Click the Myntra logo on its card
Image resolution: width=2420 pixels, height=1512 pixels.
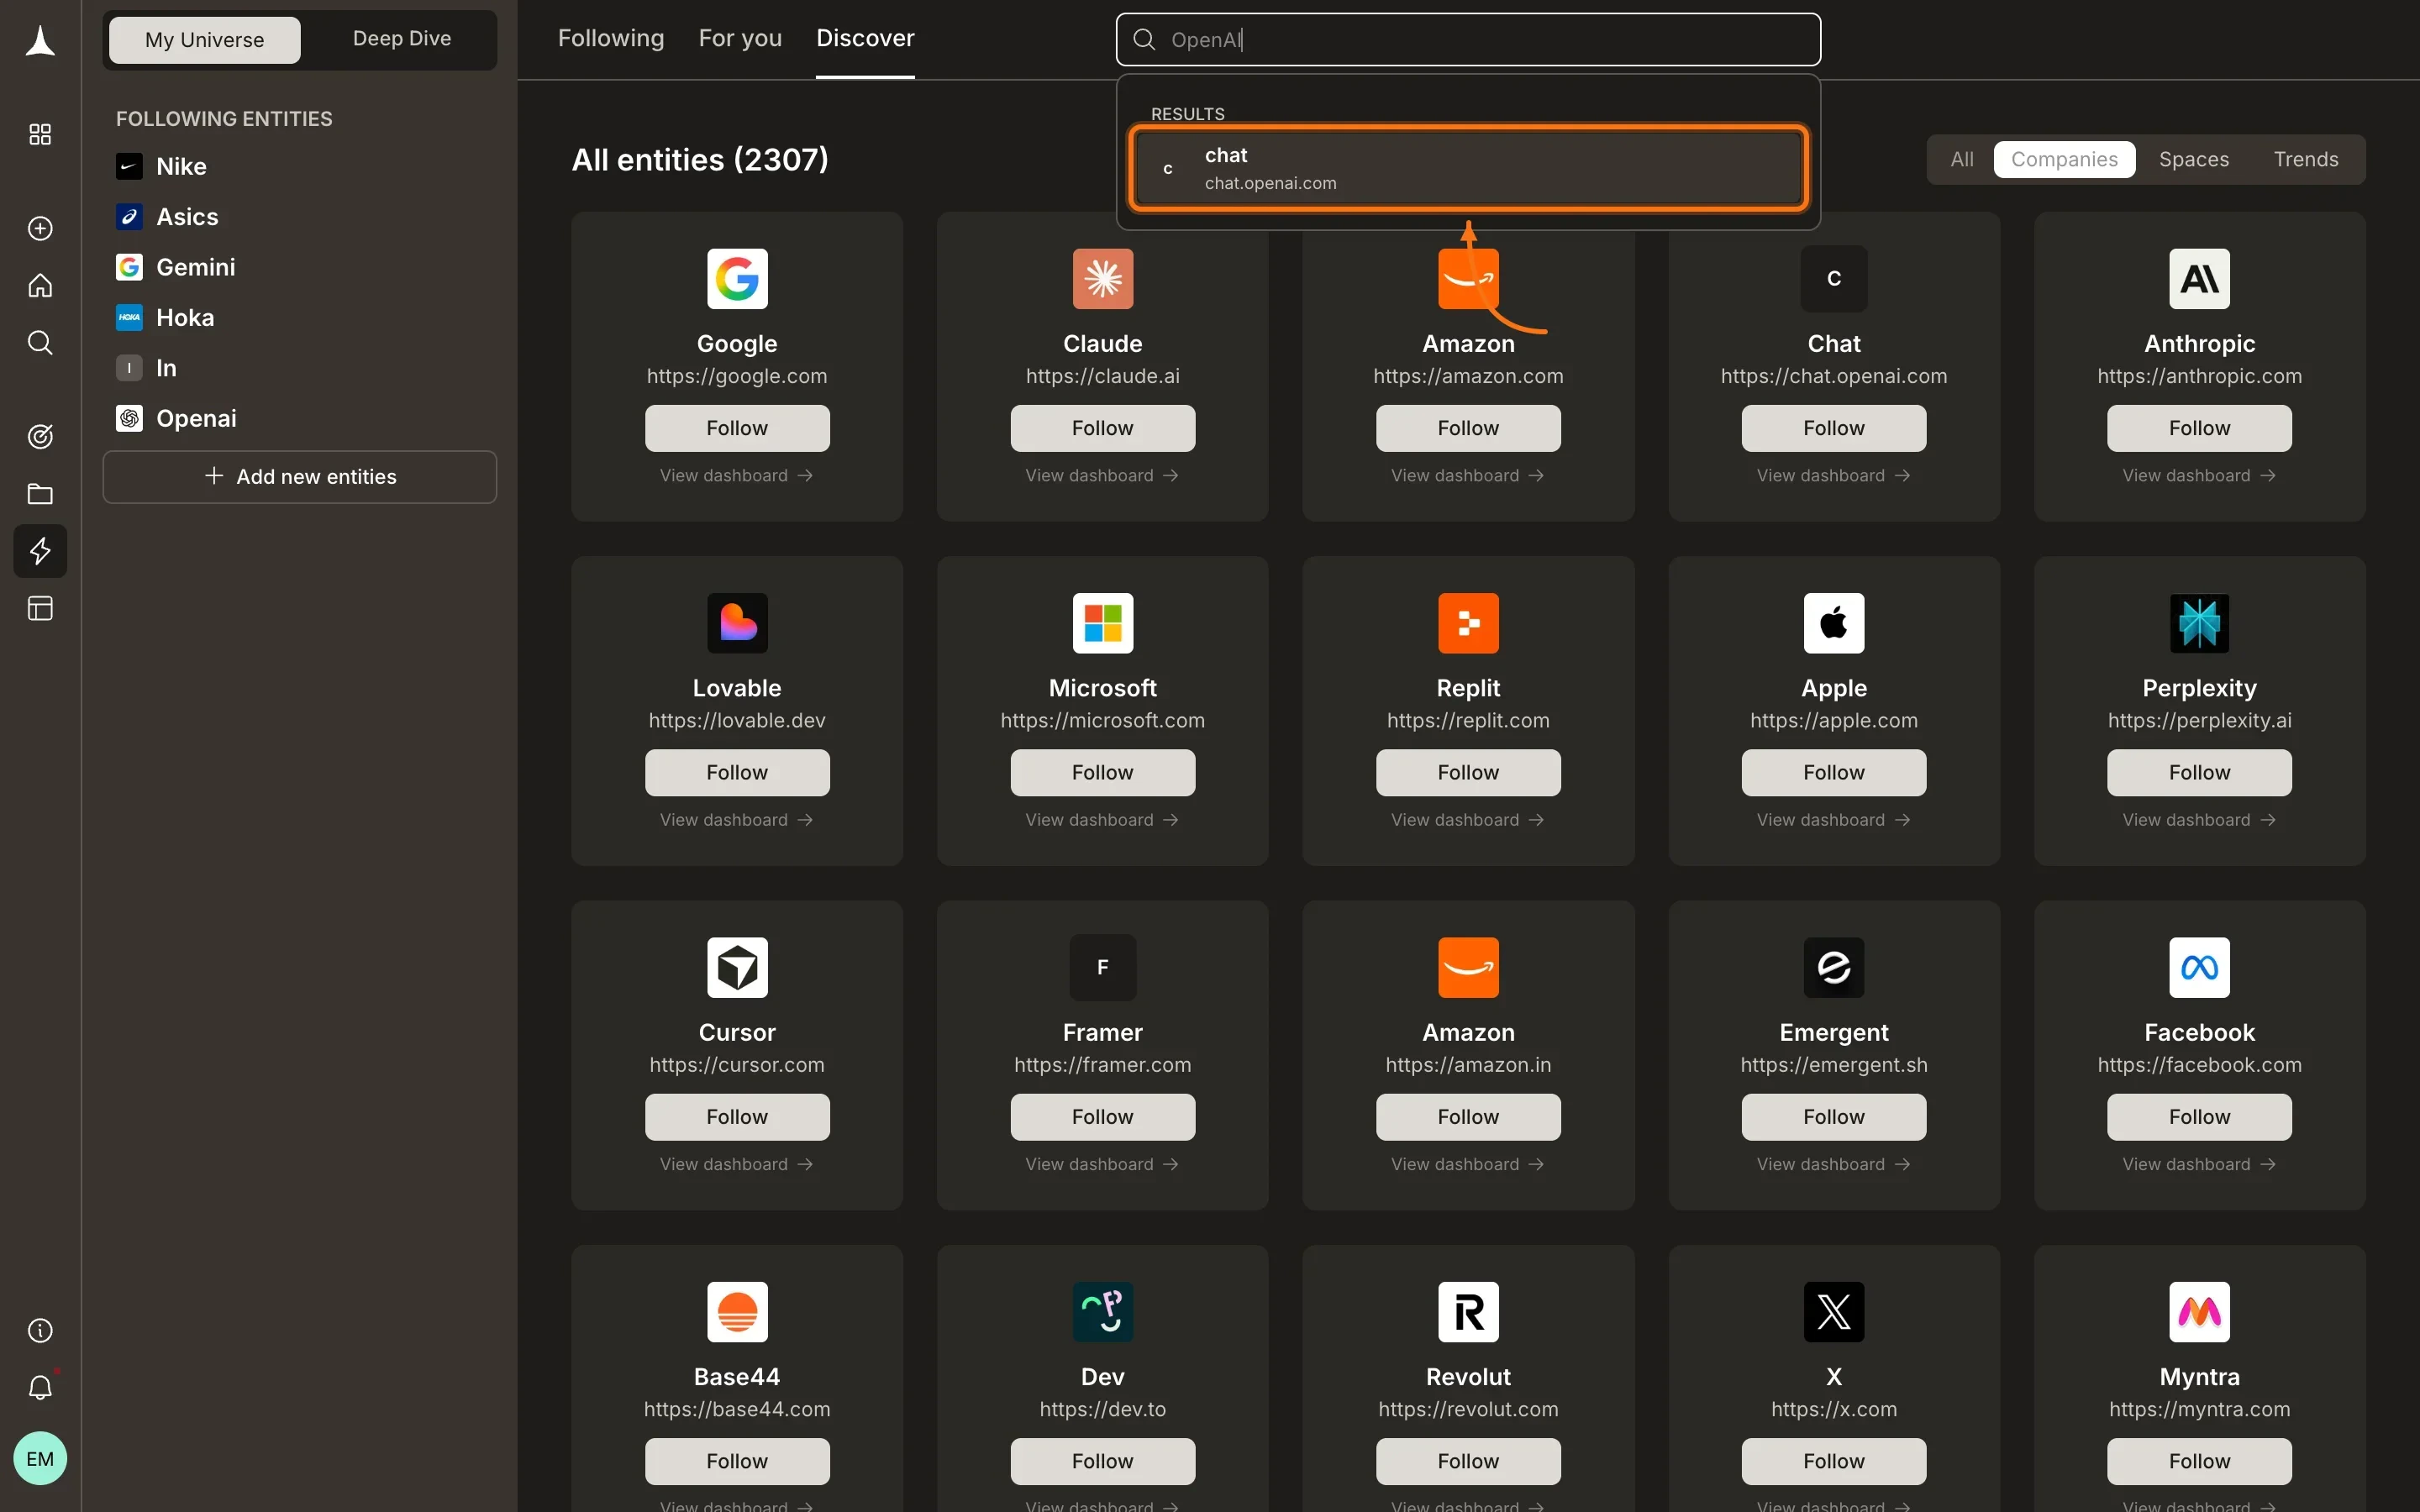tap(2199, 1311)
